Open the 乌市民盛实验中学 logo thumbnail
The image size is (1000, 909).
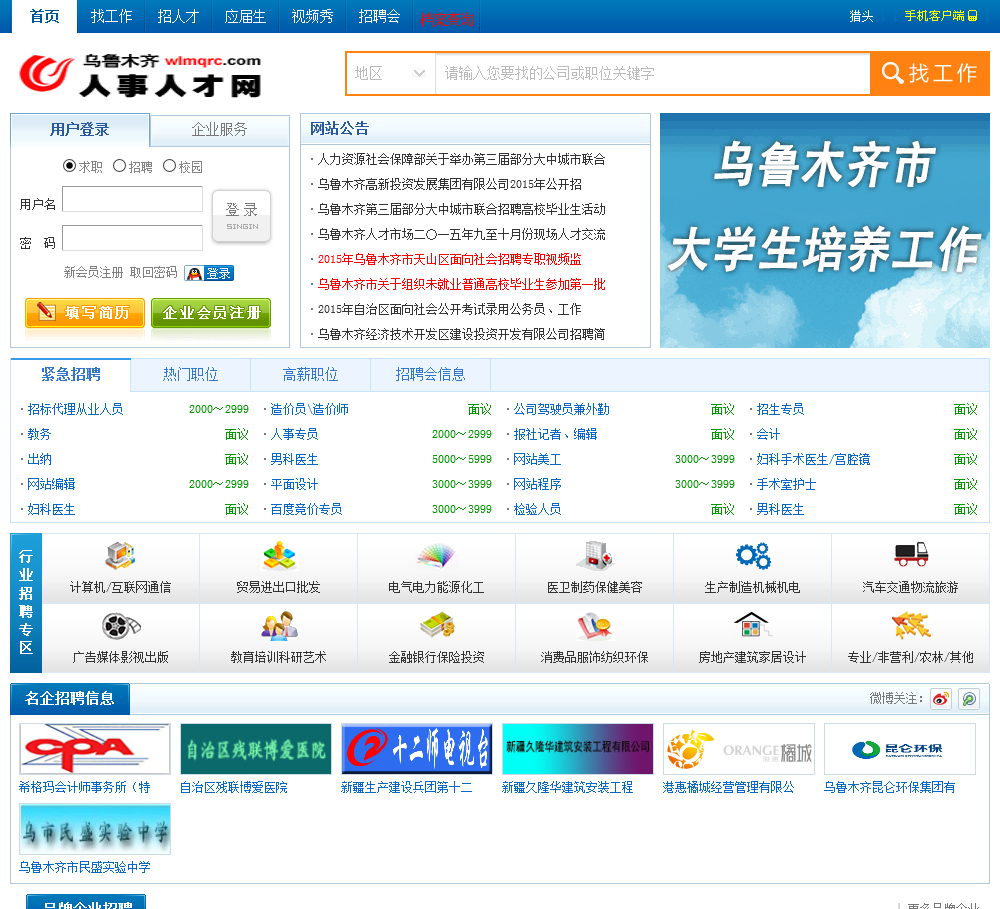point(95,829)
